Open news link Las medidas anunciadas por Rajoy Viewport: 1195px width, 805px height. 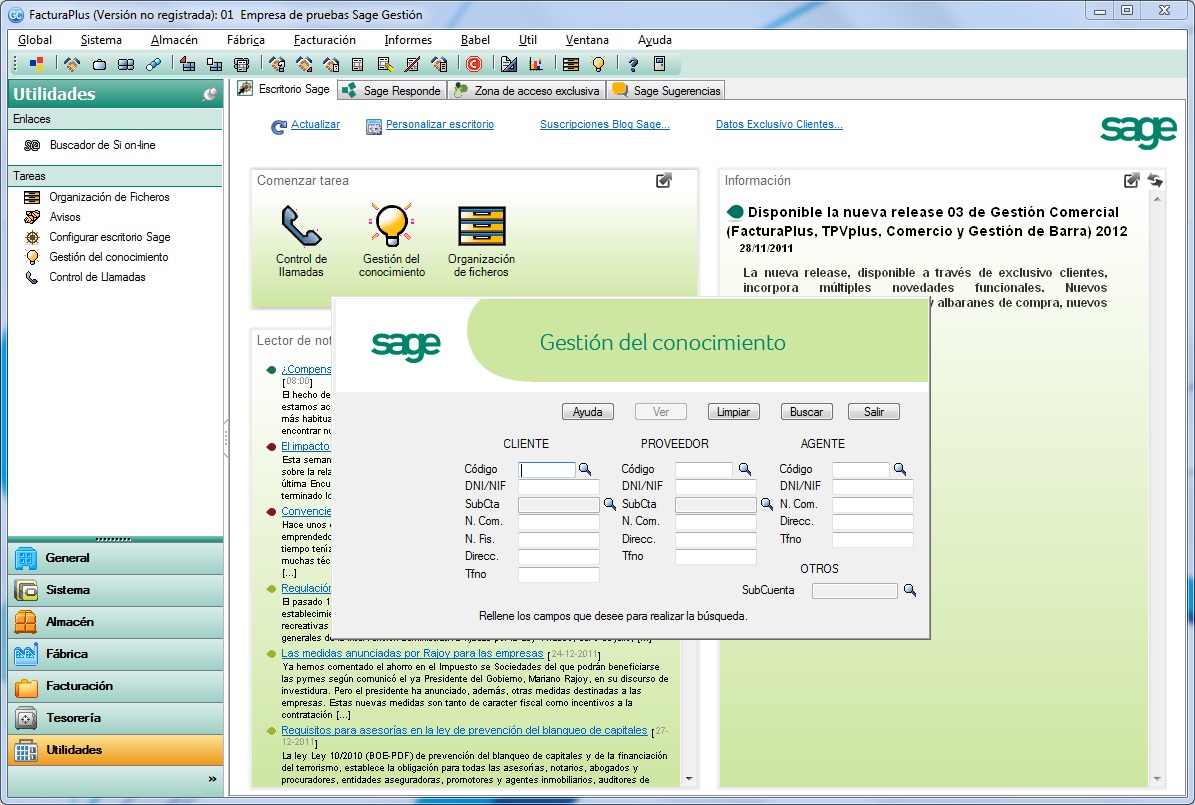point(412,653)
